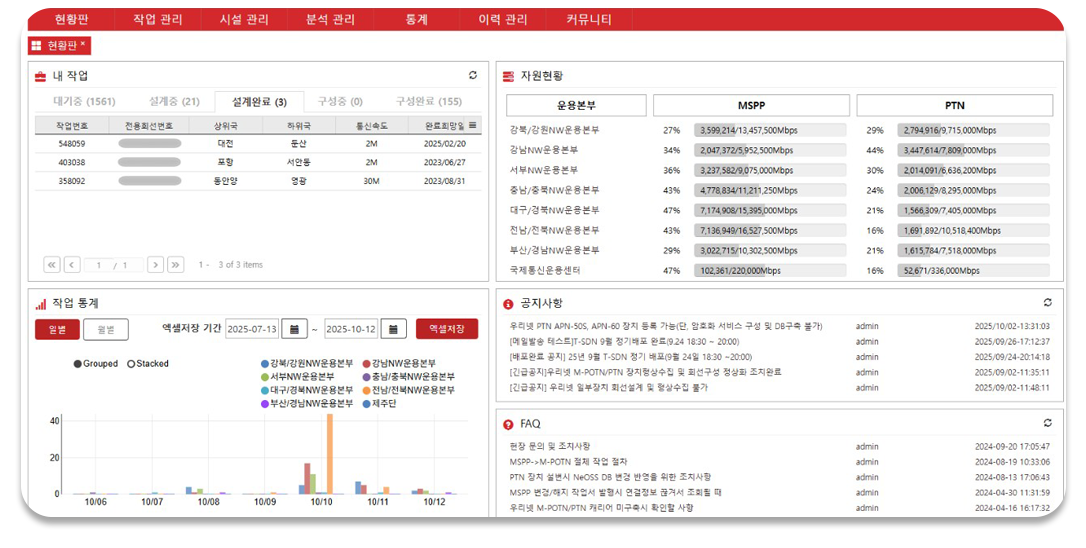Screen dimensions: 1086x548
Task: Open calendar for start date 2025-07-13
Action: pos(294,329)
